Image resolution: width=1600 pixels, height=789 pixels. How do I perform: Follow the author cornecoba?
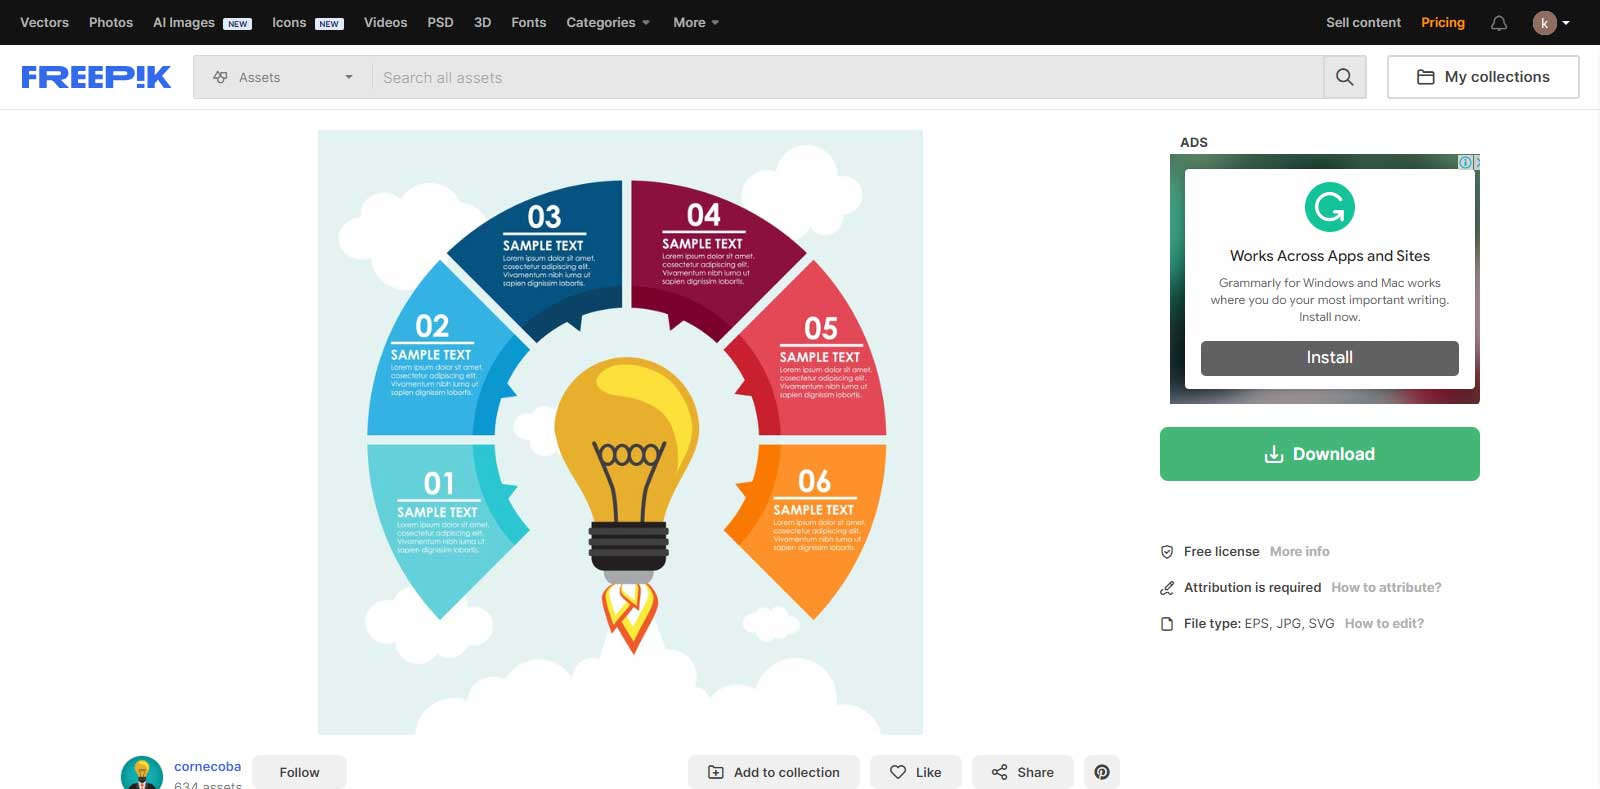299,772
